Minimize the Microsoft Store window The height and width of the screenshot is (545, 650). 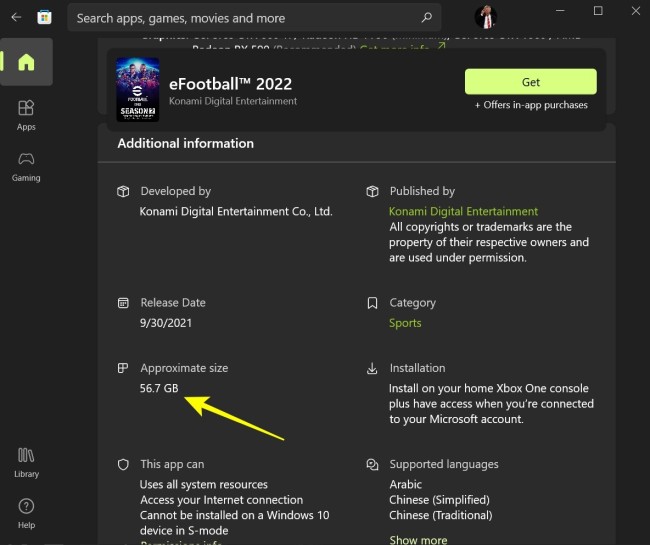(x=560, y=11)
